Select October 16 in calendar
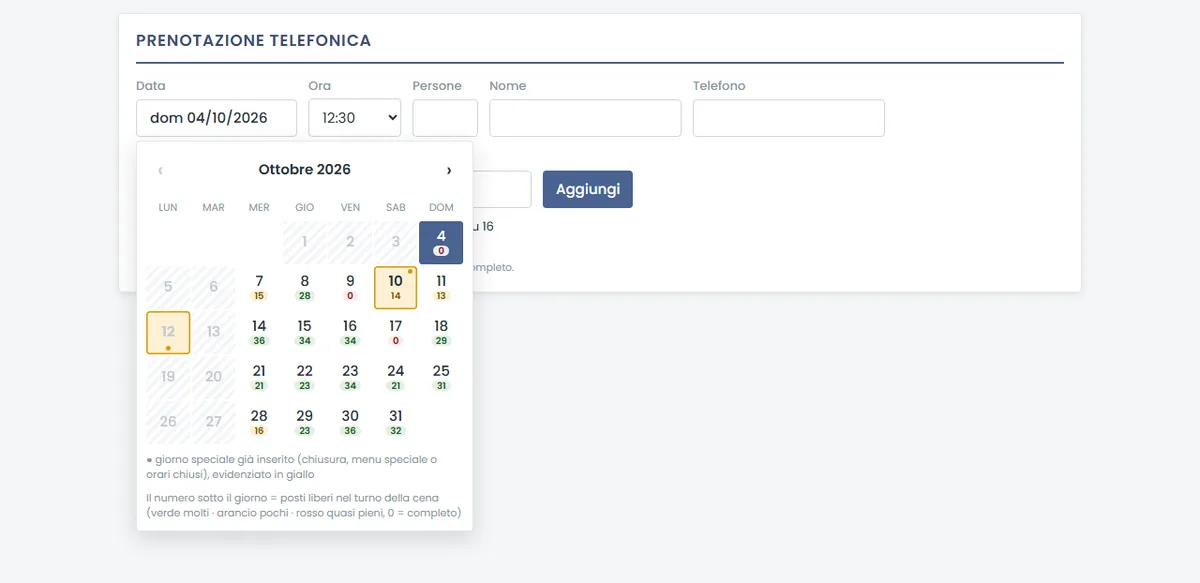 pos(350,332)
